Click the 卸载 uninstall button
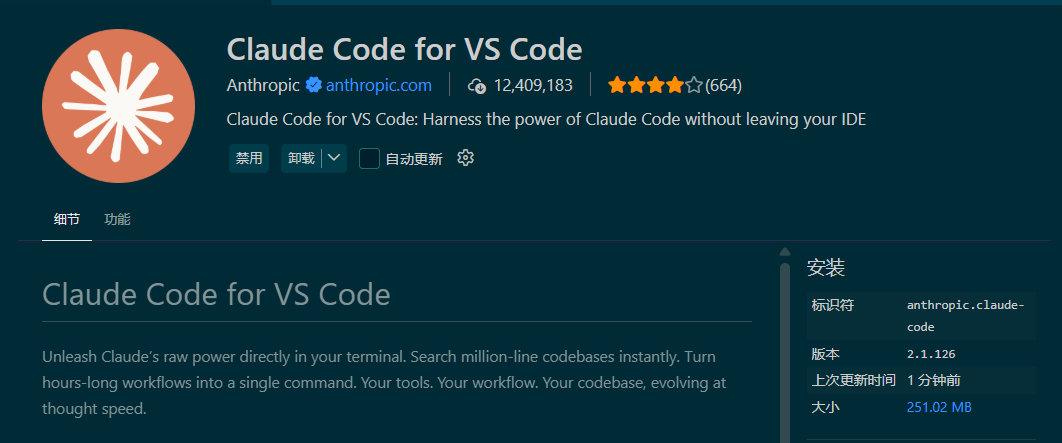 [301, 159]
